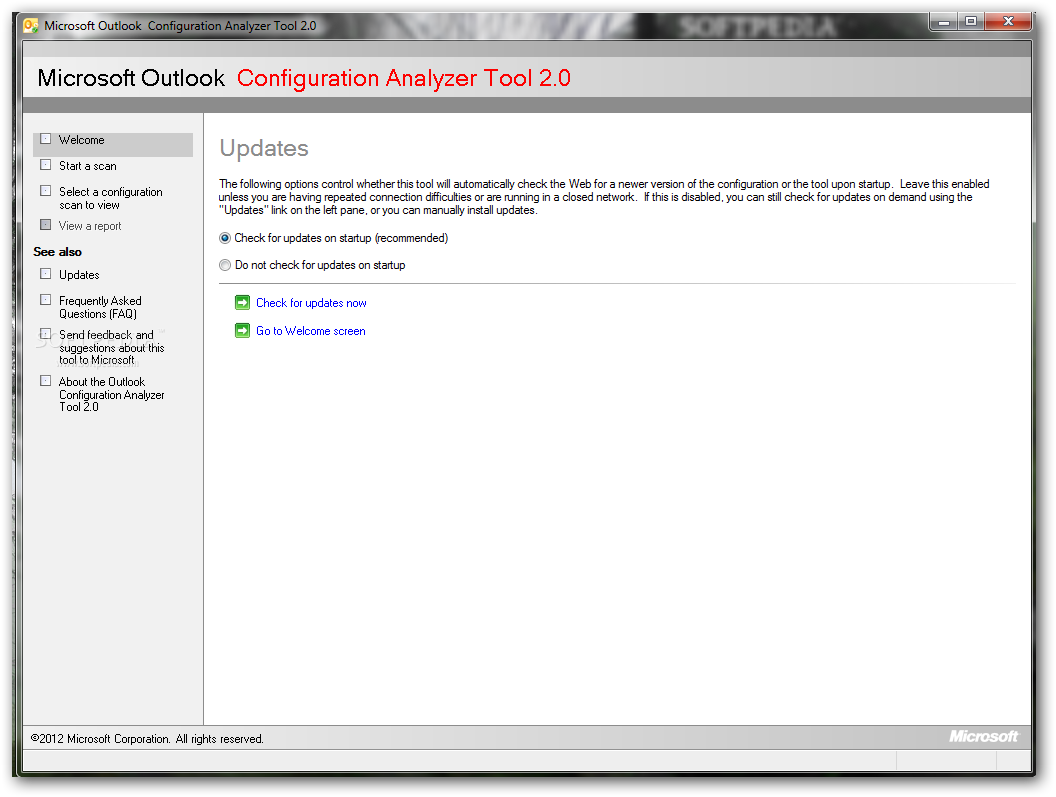Click the bullet icon next to Frequently Asked Questions
Viewport: 1056px width, 797px height.
pos(46,299)
